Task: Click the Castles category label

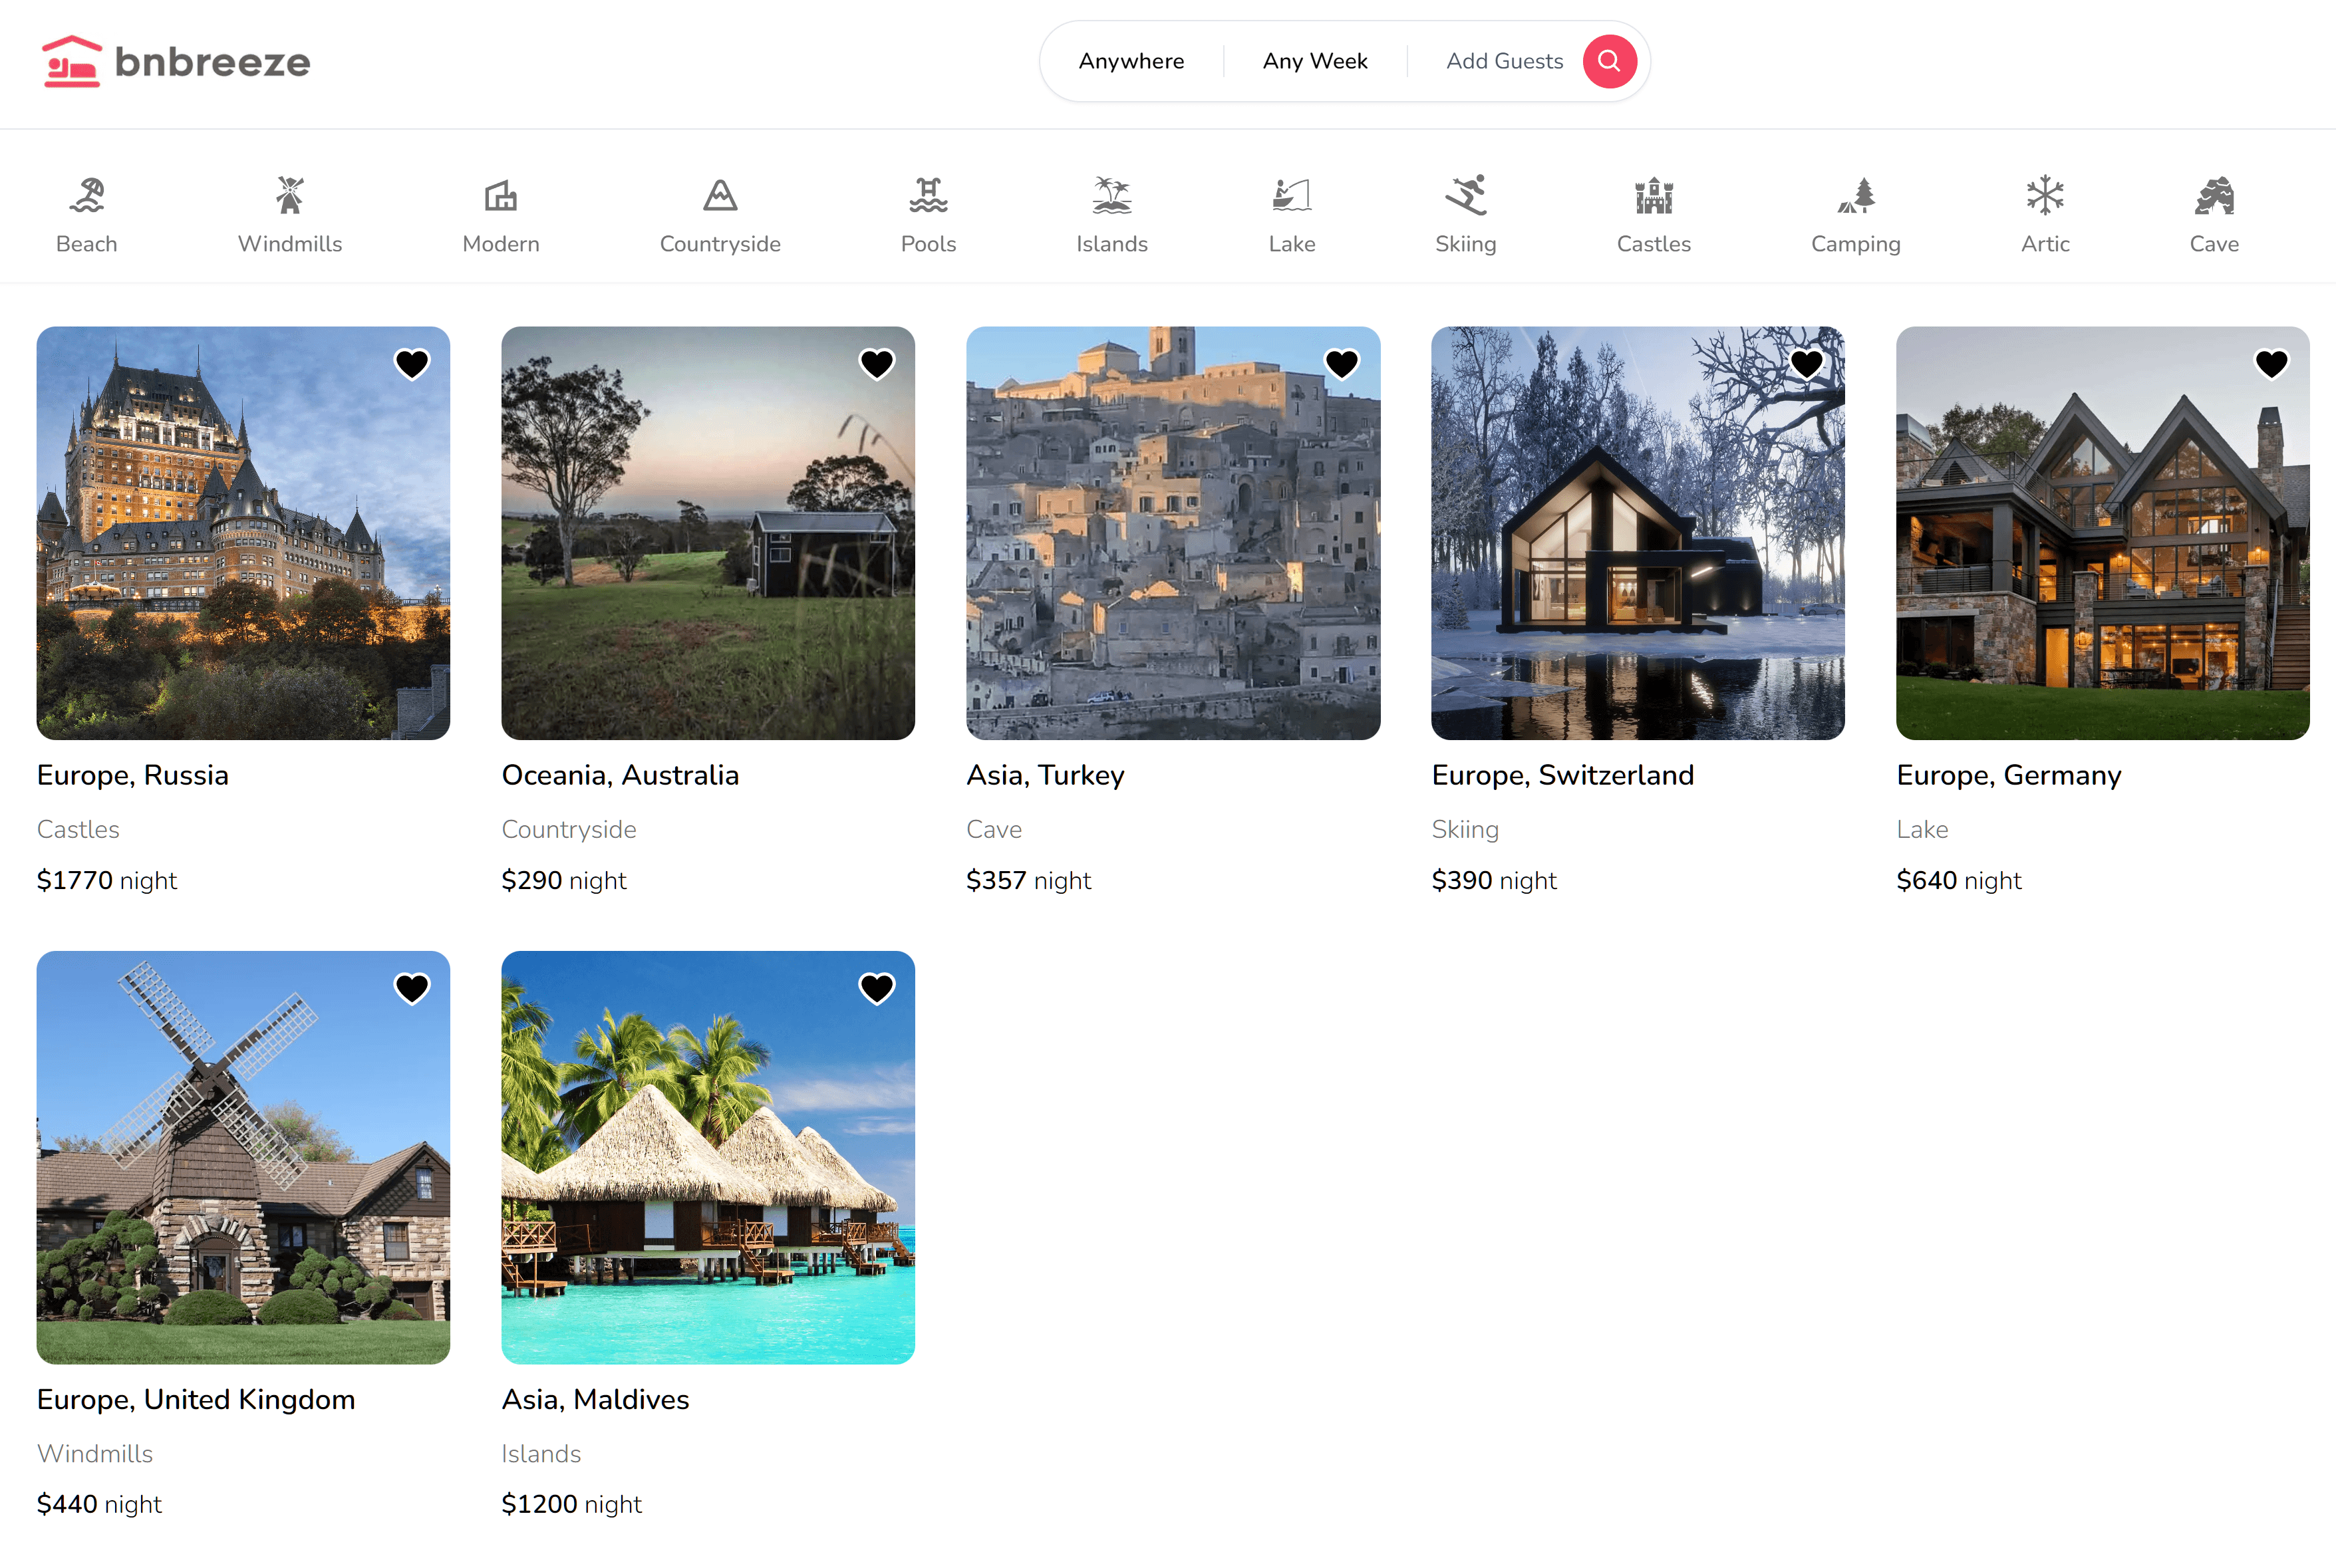Action: click(x=1654, y=244)
